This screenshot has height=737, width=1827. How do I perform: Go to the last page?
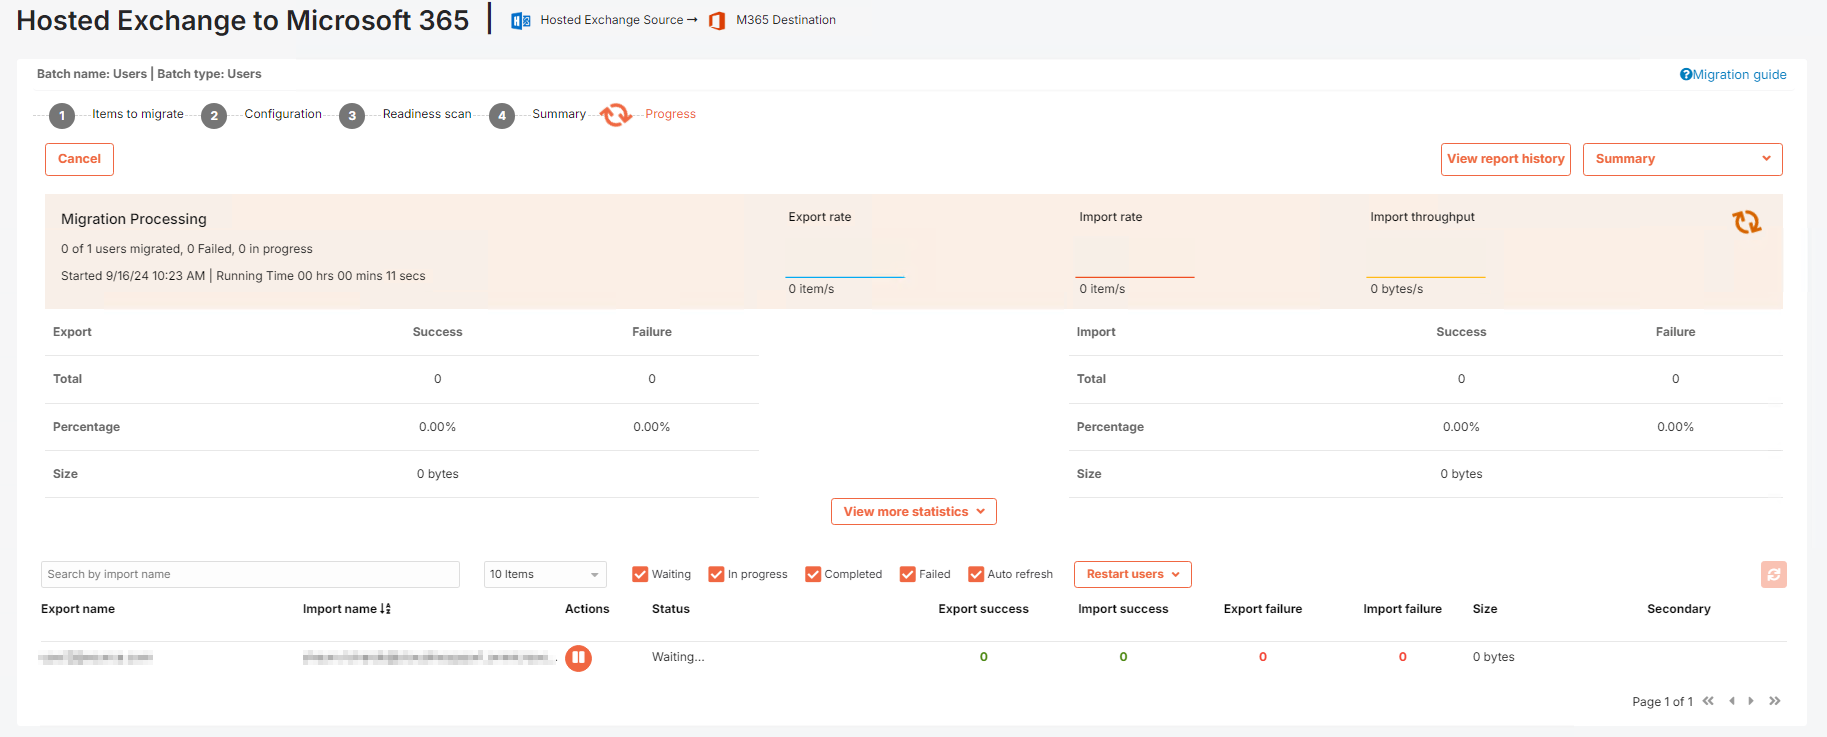coord(1775,701)
